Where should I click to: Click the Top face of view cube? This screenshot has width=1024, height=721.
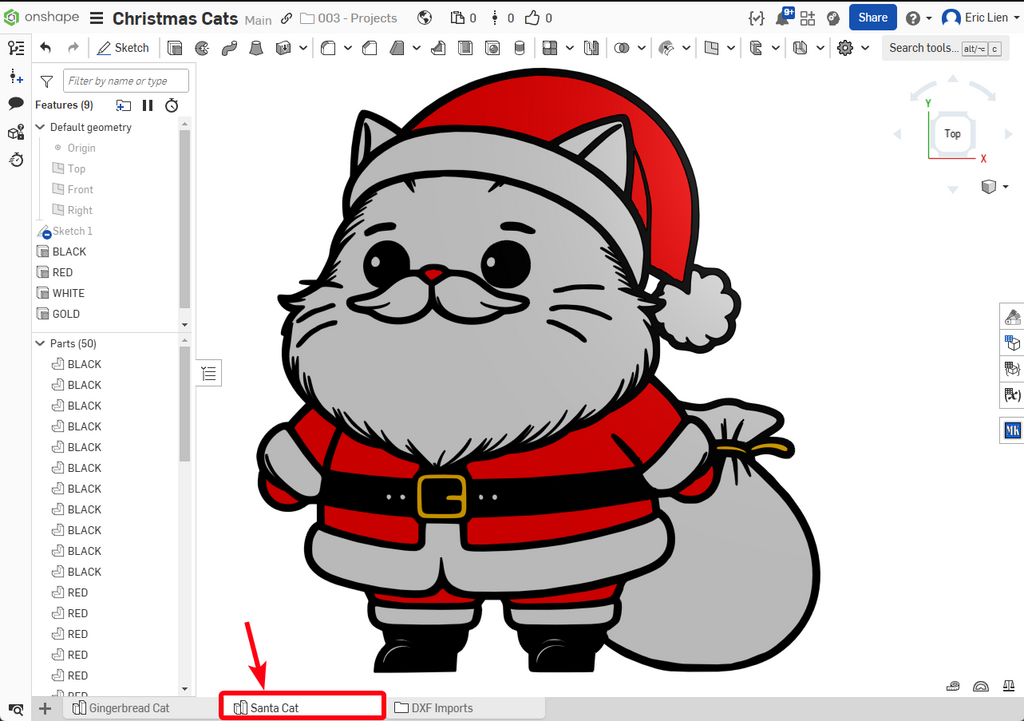[952, 134]
